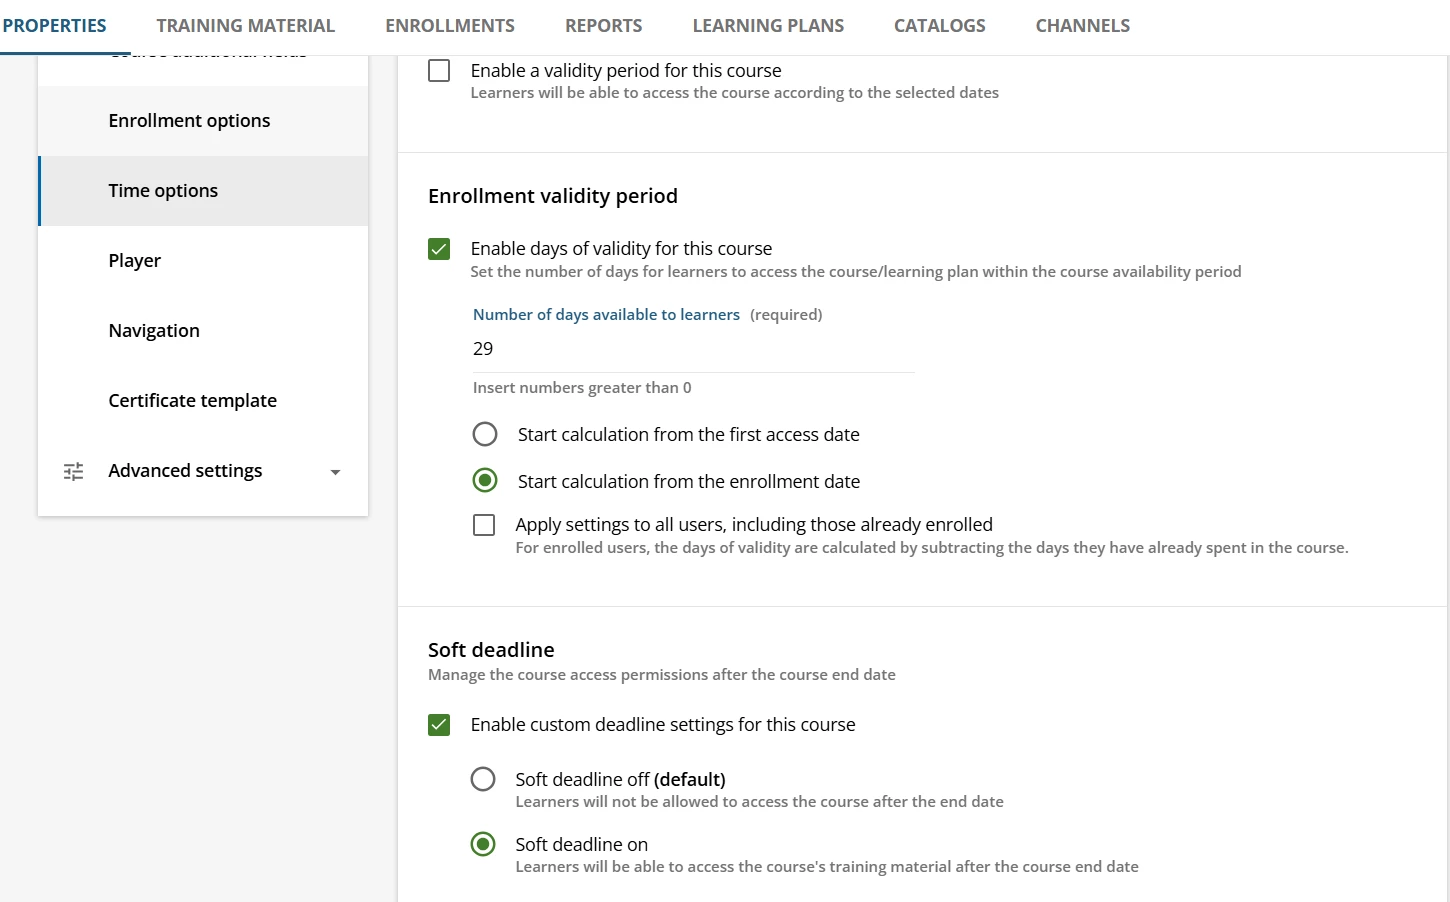
Task: Open Enrollment options in the sidebar
Action: (189, 121)
